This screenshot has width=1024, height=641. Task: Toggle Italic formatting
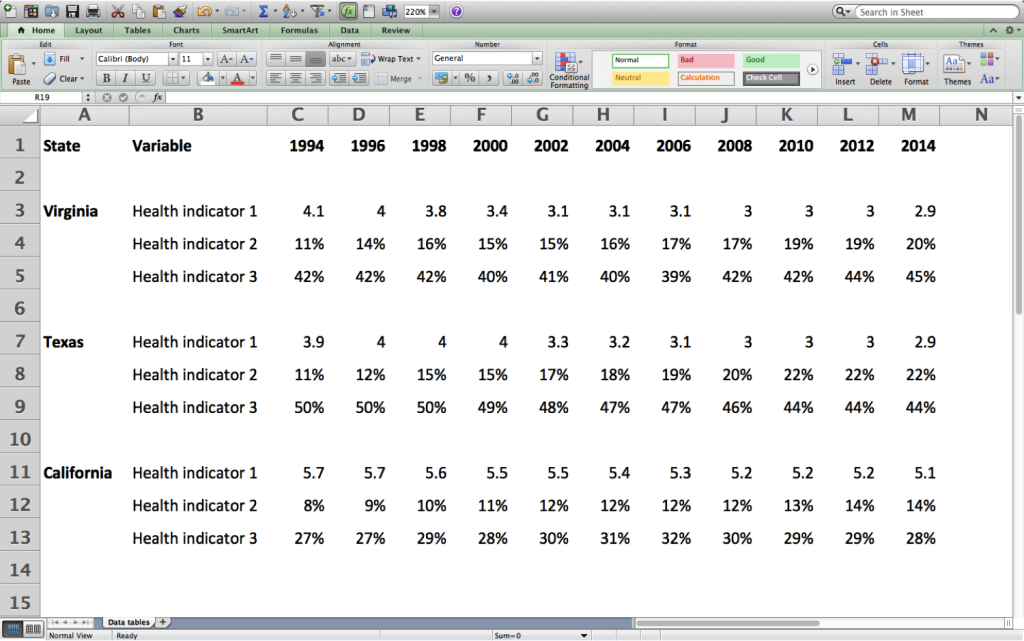(x=125, y=78)
